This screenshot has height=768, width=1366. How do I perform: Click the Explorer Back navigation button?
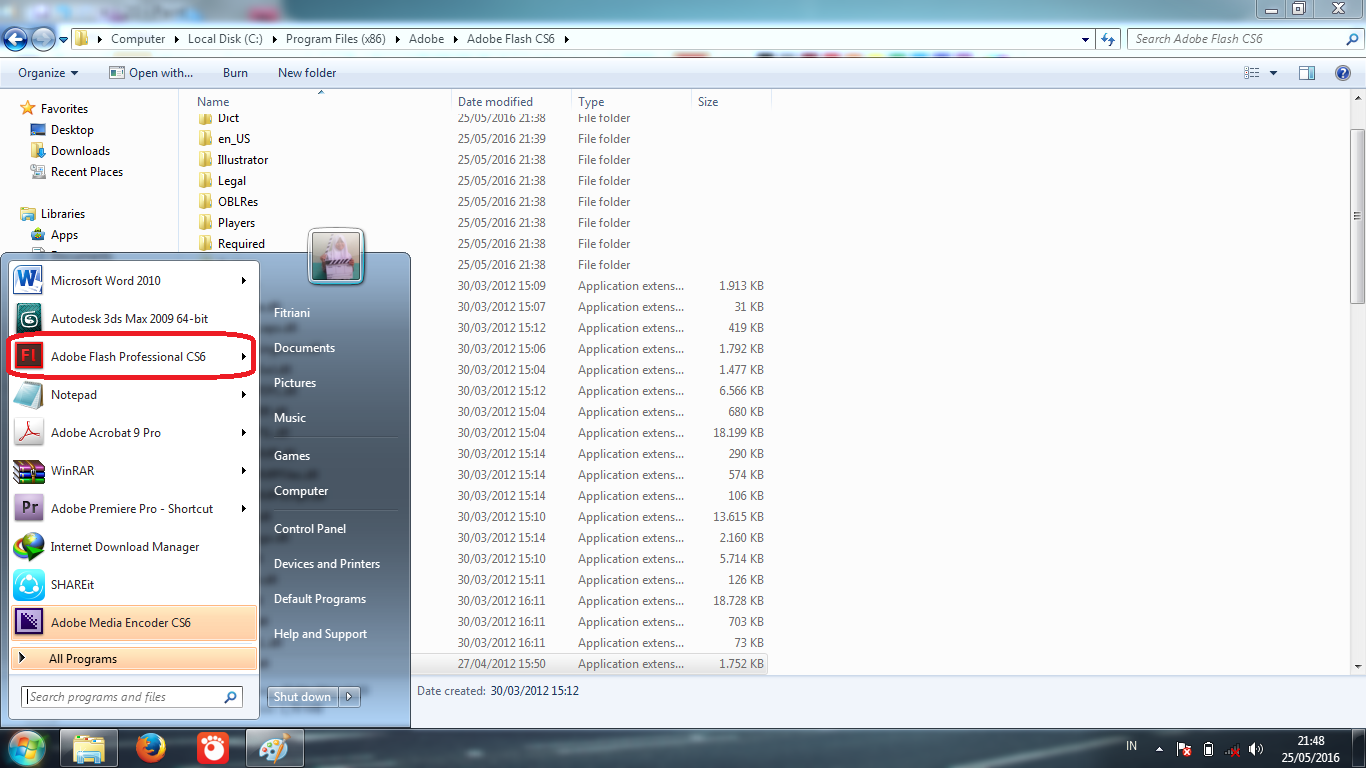pos(16,39)
